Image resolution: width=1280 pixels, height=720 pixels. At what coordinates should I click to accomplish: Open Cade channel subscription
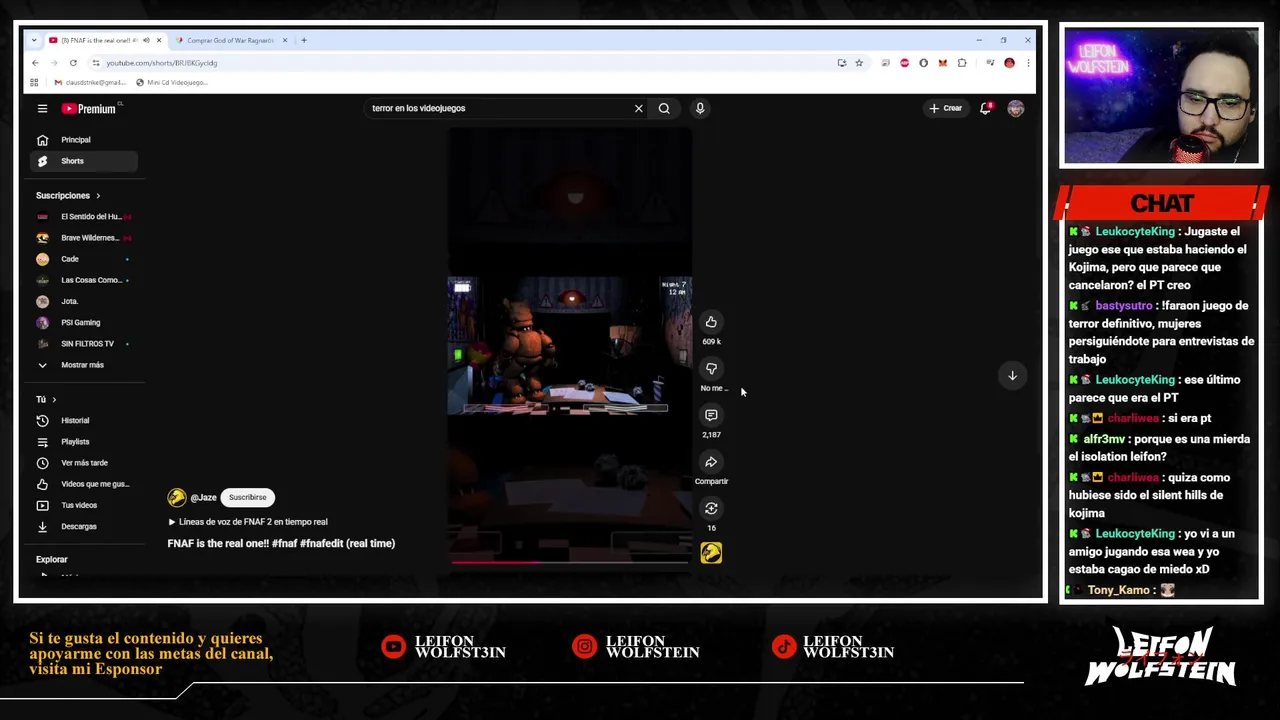(x=84, y=259)
